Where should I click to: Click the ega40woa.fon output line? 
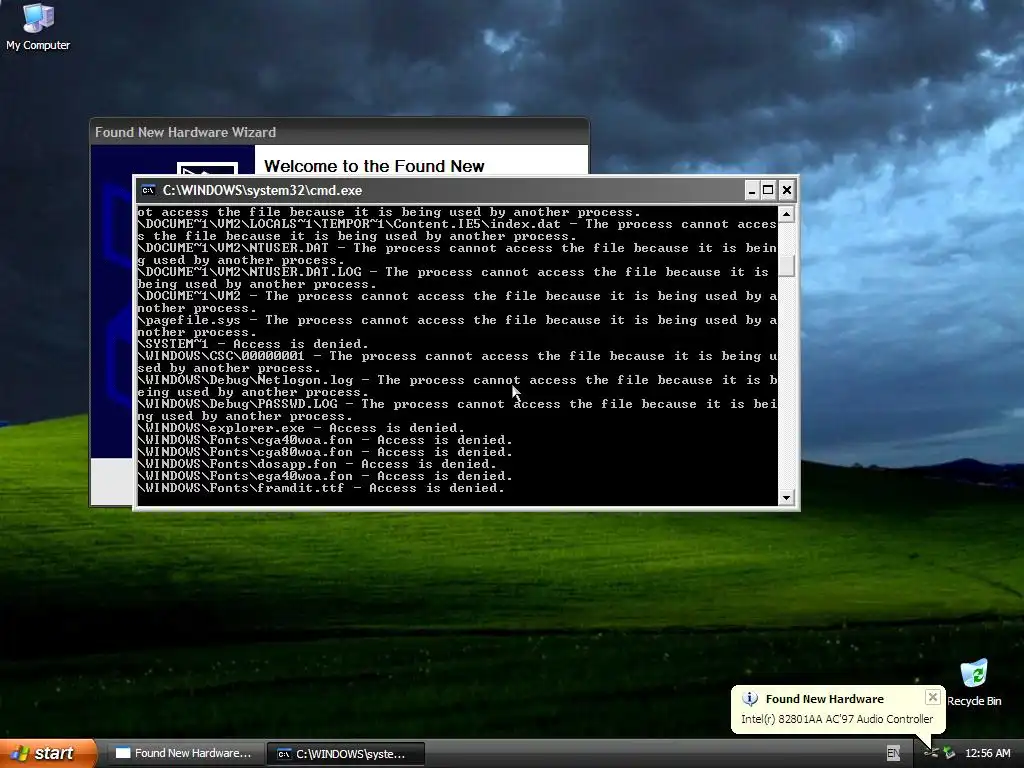tap(325, 476)
